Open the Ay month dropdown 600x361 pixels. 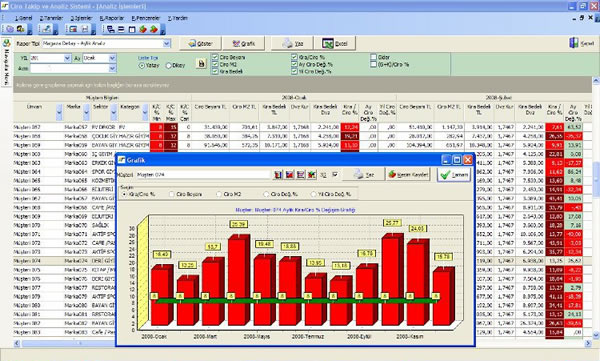pyautogui.click(x=112, y=58)
